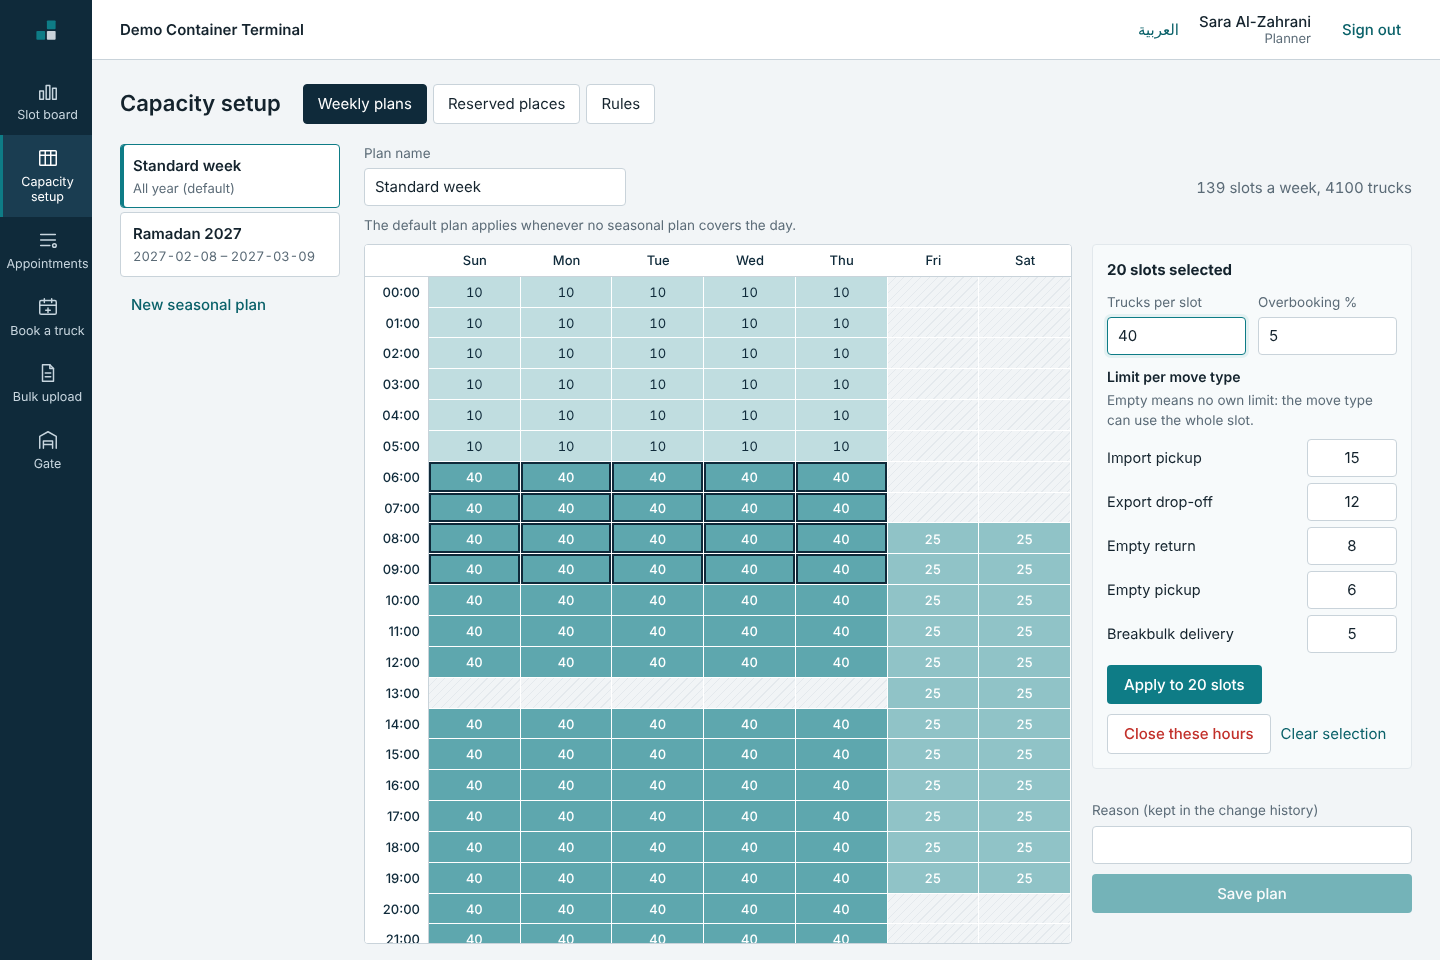Click the Sun column header
This screenshot has height=960, width=1440.
[474, 261]
